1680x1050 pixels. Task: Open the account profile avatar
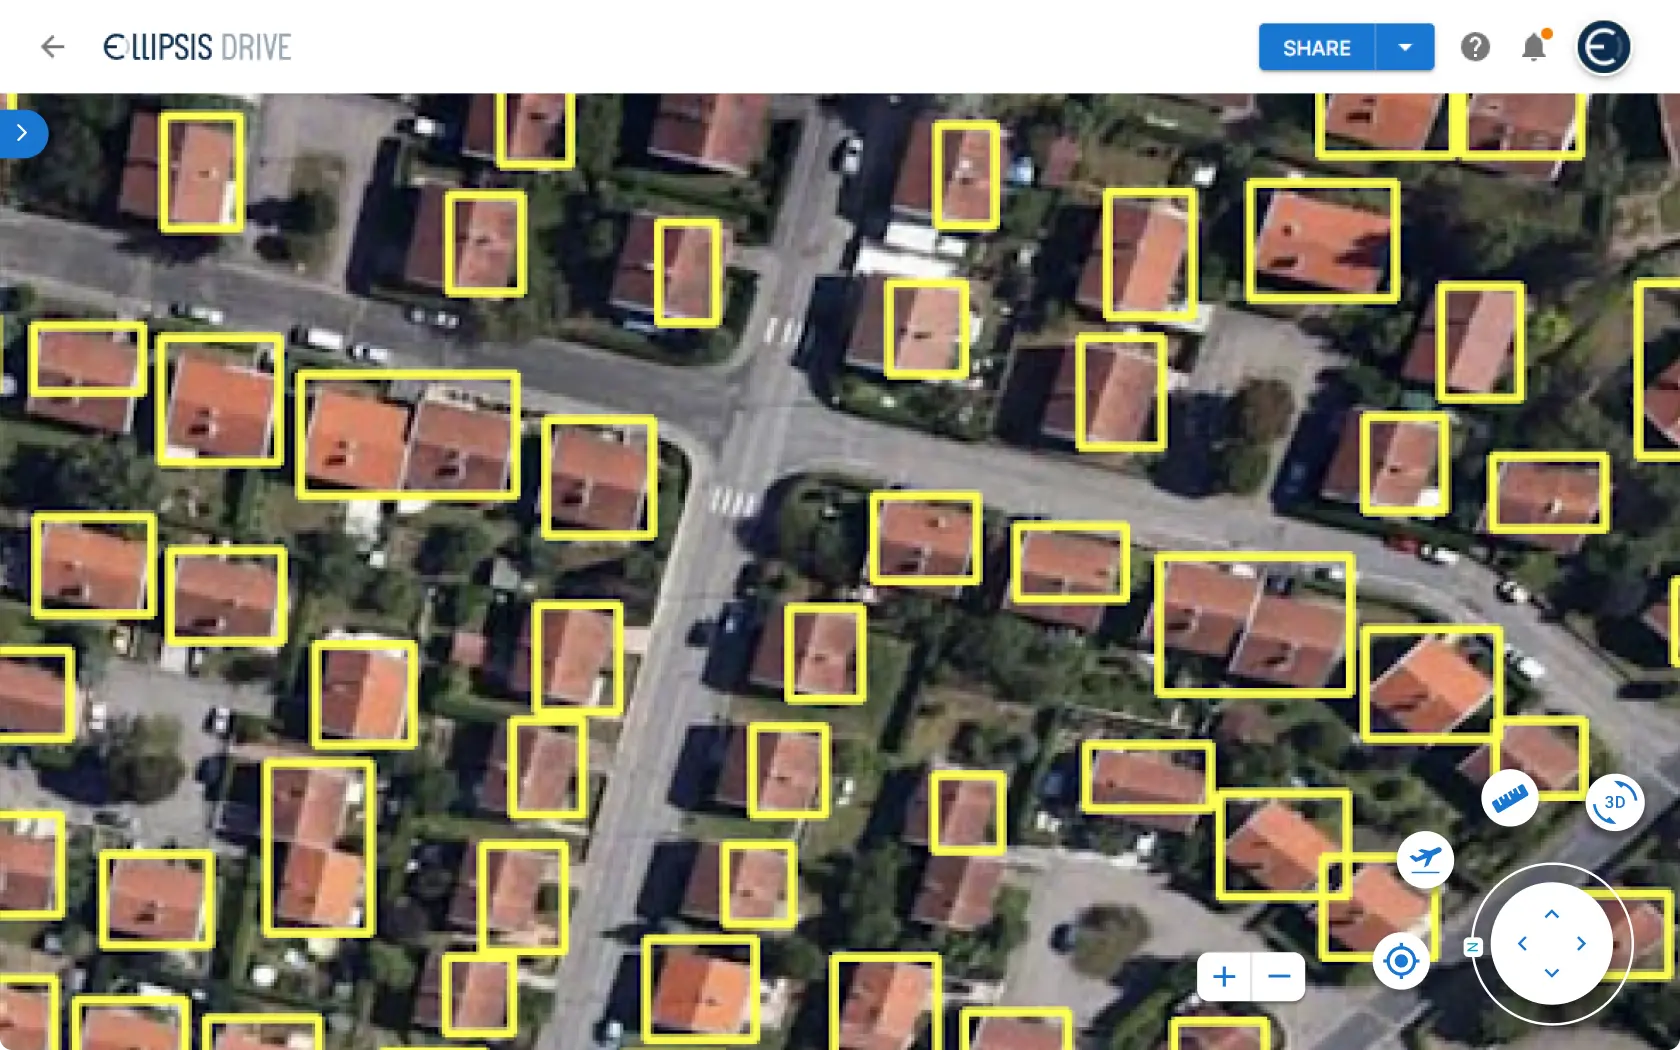(1603, 47)
